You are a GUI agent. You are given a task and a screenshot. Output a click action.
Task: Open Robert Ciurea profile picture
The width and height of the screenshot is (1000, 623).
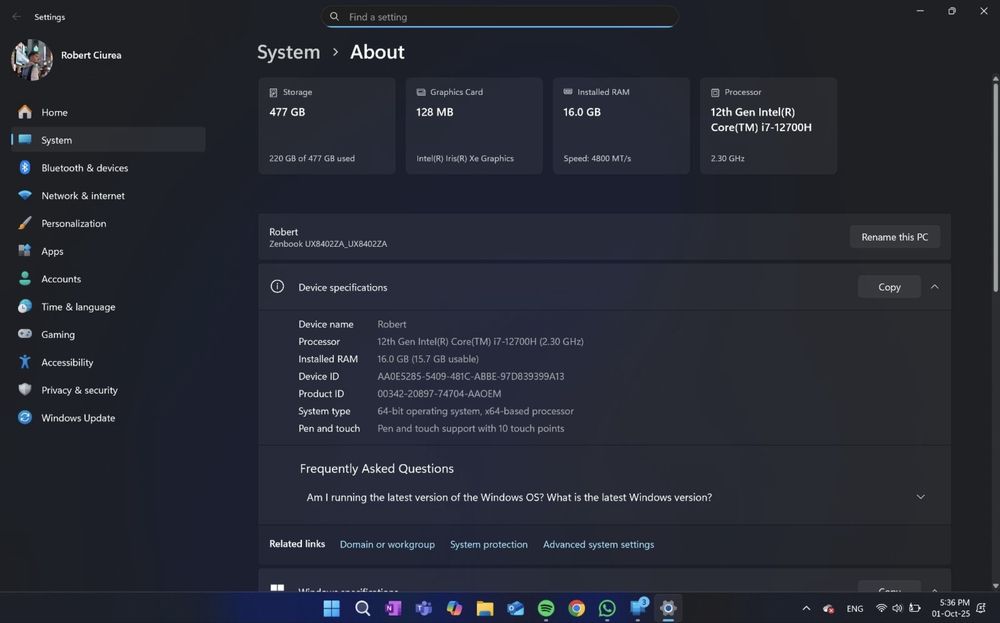32,60
